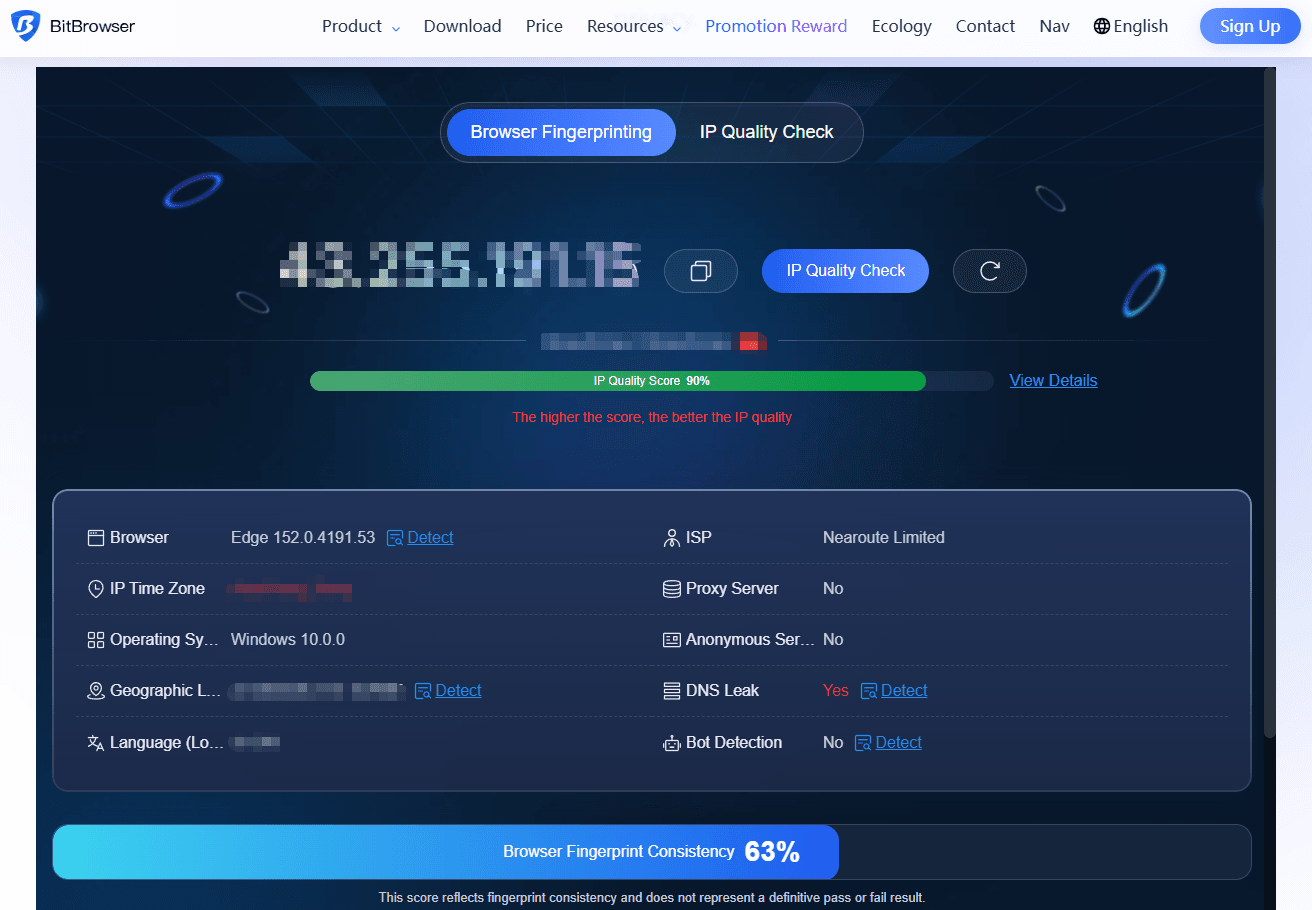Click the 'No' value for Proxy Server
1312x910 pixels.
pyautogui.click(x=833, y=589)
